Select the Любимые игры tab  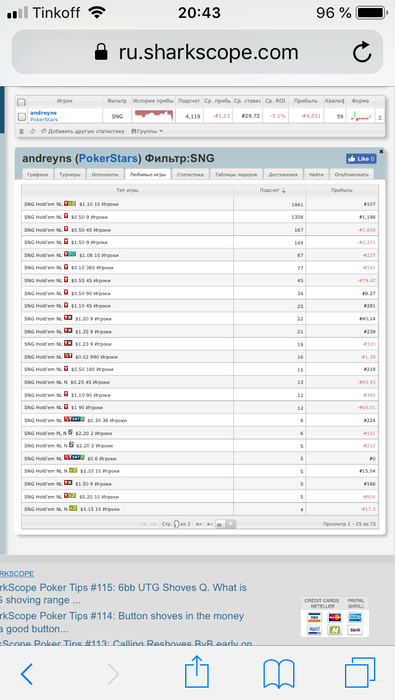[x=148, y=175]
